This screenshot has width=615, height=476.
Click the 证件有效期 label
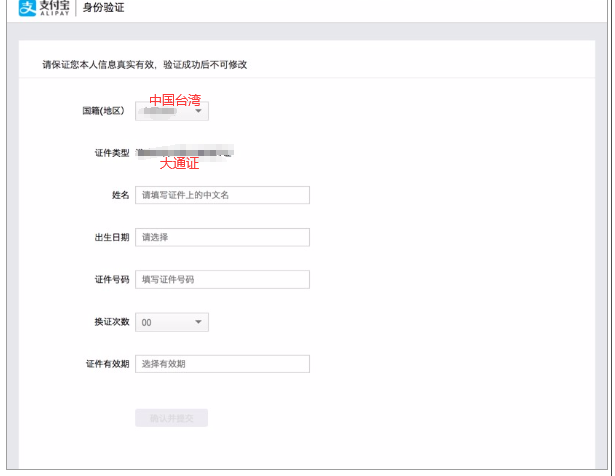107,364
